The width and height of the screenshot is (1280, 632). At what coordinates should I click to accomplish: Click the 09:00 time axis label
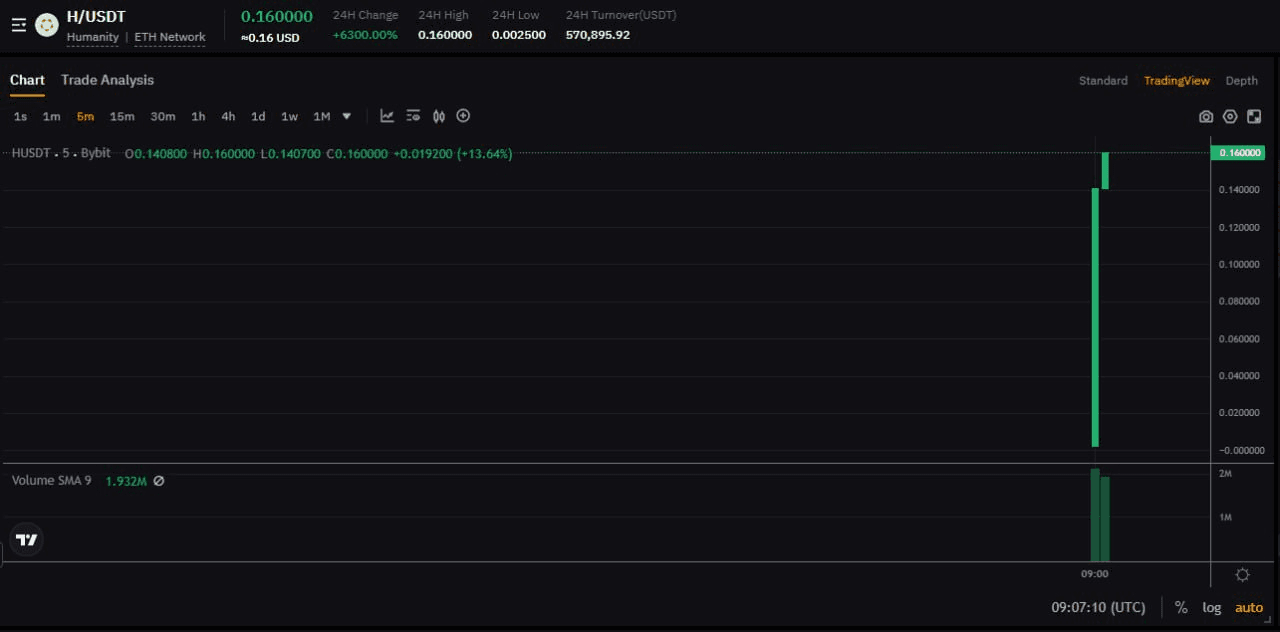[1095, 574]
